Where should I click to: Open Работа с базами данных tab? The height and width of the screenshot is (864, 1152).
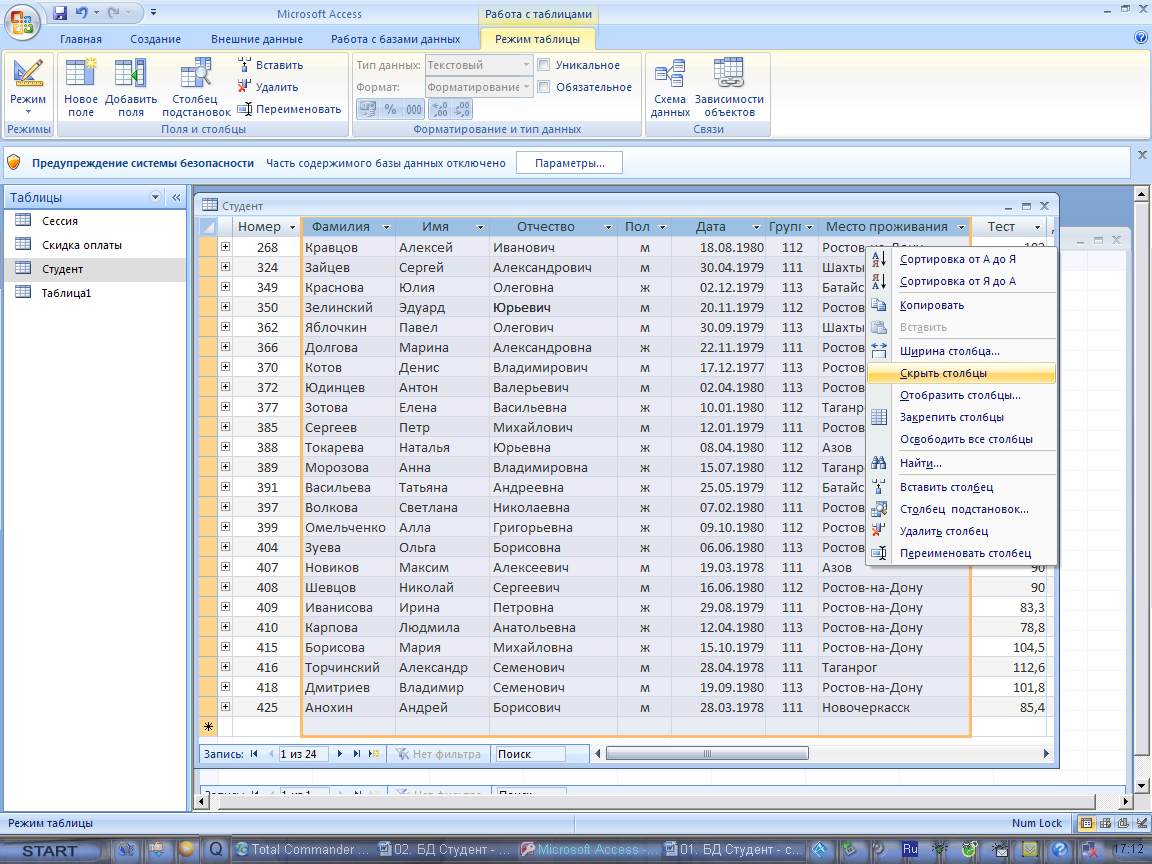click(395, 39)
